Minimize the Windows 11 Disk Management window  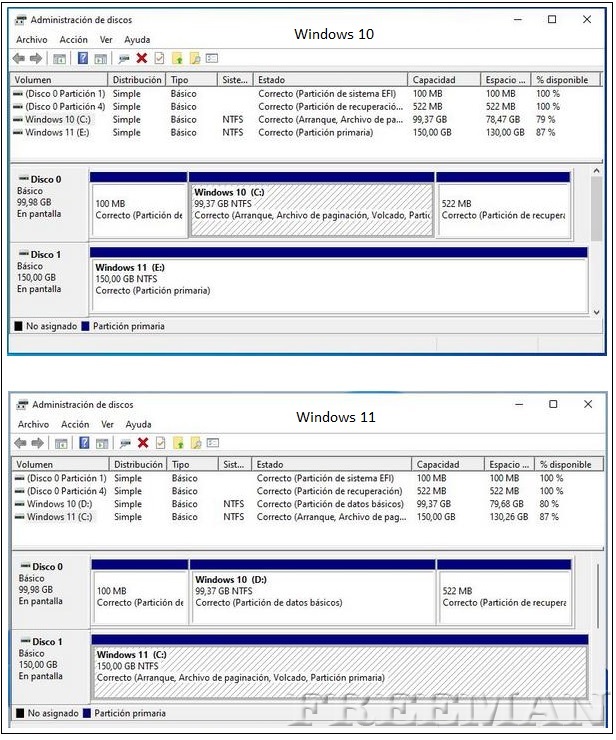[519, 404]
